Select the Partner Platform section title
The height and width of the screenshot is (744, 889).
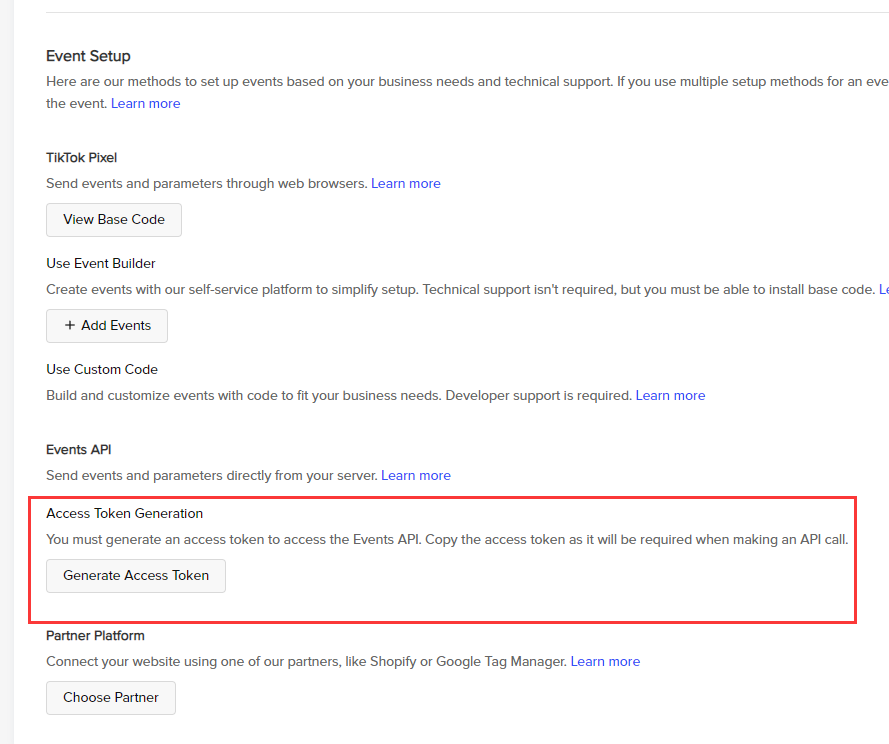(95, 636)
